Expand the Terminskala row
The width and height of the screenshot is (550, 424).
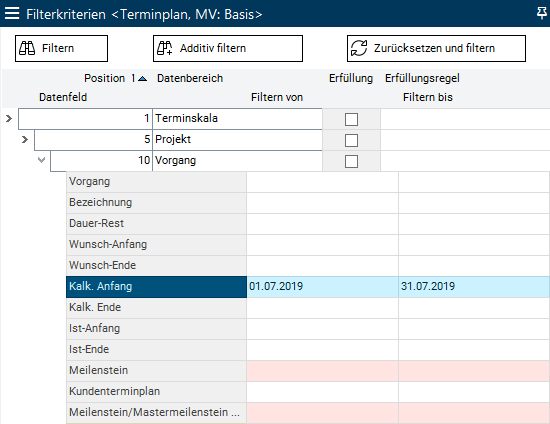pos(9,119)
